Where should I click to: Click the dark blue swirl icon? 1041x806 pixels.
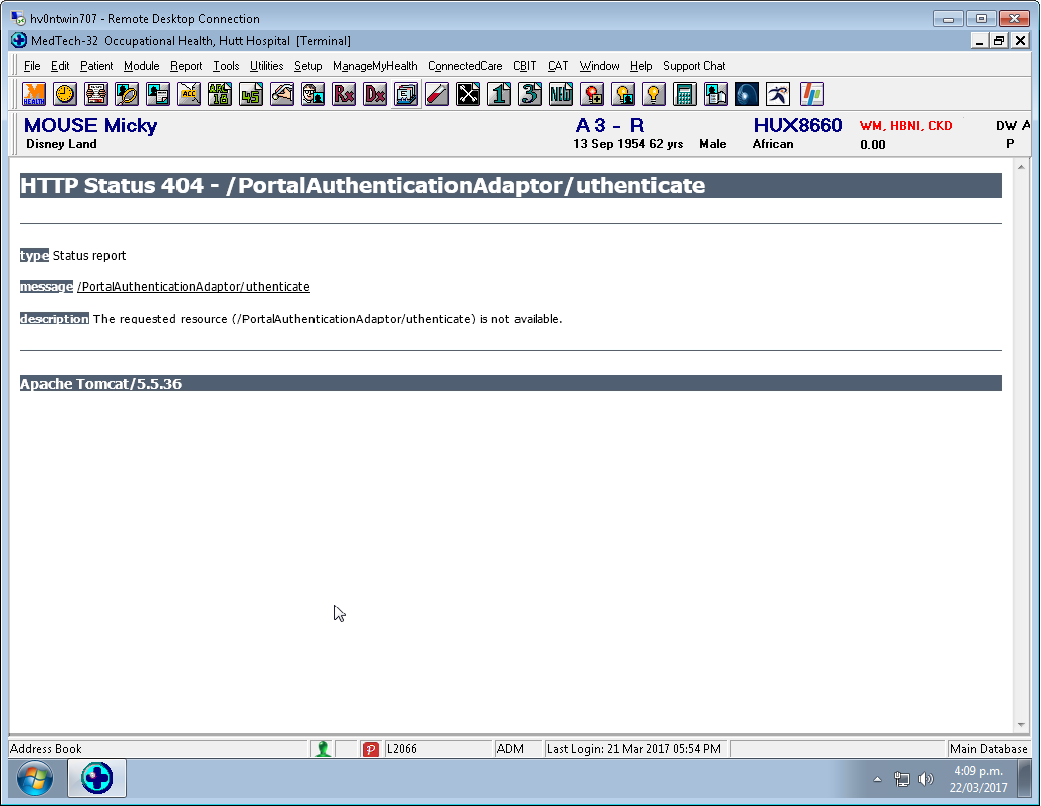click(747, 94)
